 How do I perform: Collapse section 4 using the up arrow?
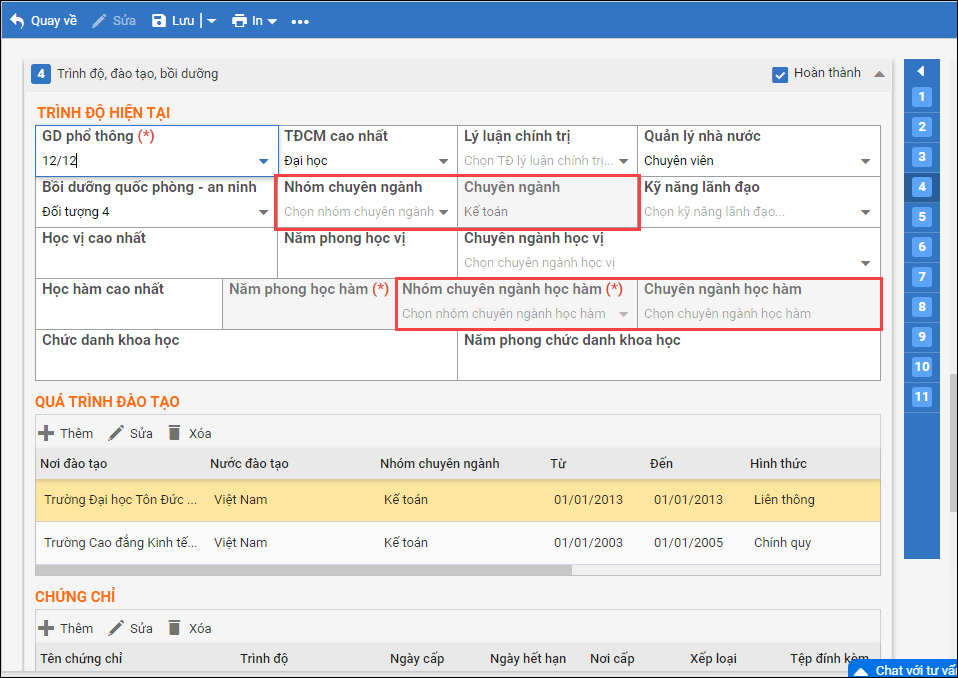(x=879, y=74)
